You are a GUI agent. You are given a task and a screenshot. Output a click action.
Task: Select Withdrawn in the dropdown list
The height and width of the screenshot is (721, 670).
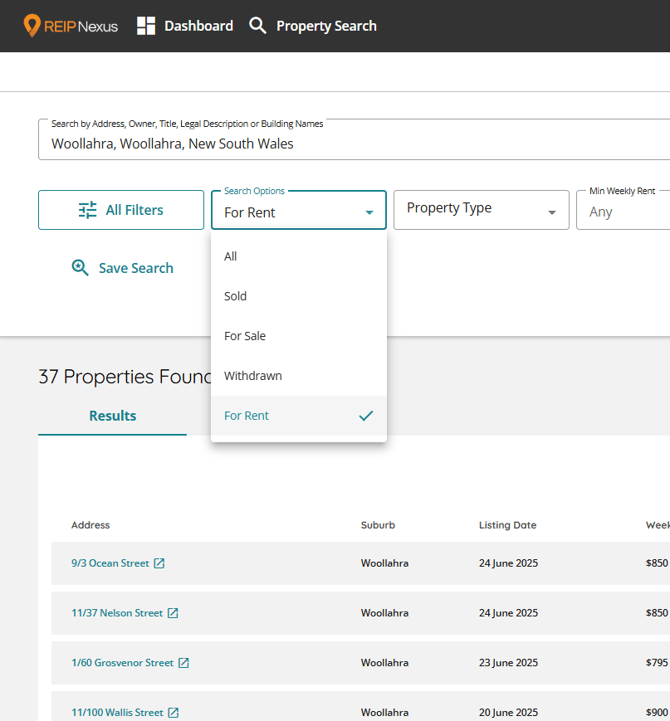point(253,376)
